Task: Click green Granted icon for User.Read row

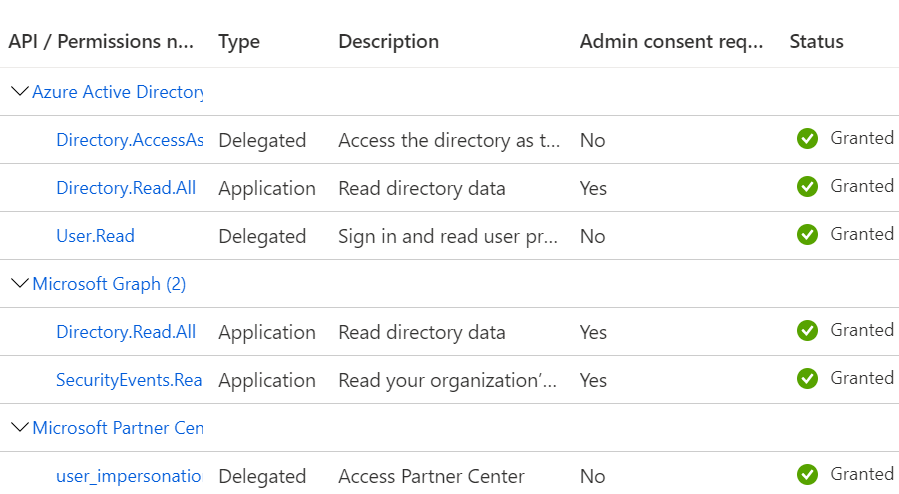Action: (x=807, y=235)
